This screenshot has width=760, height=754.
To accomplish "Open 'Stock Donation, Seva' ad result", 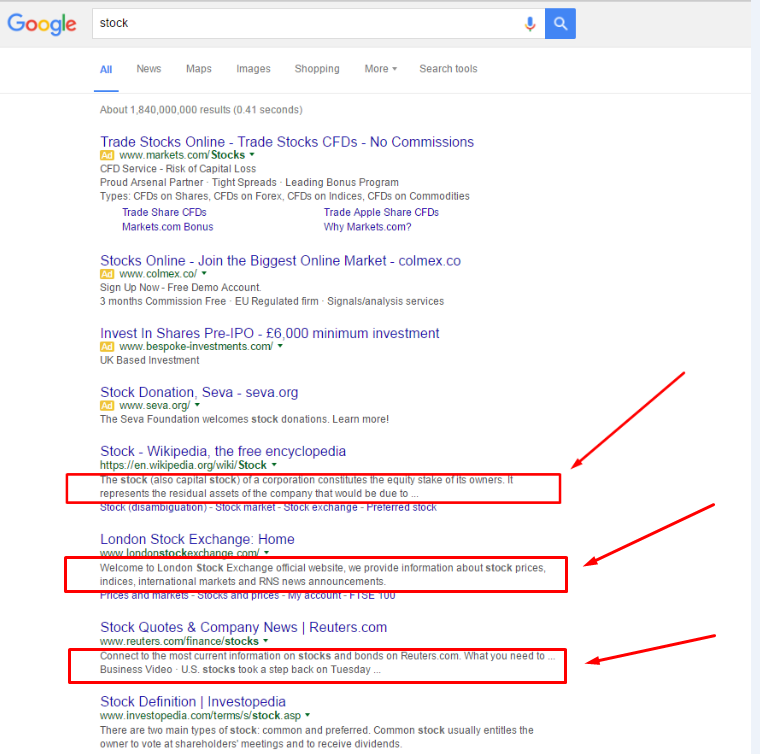I will [199, 393].
